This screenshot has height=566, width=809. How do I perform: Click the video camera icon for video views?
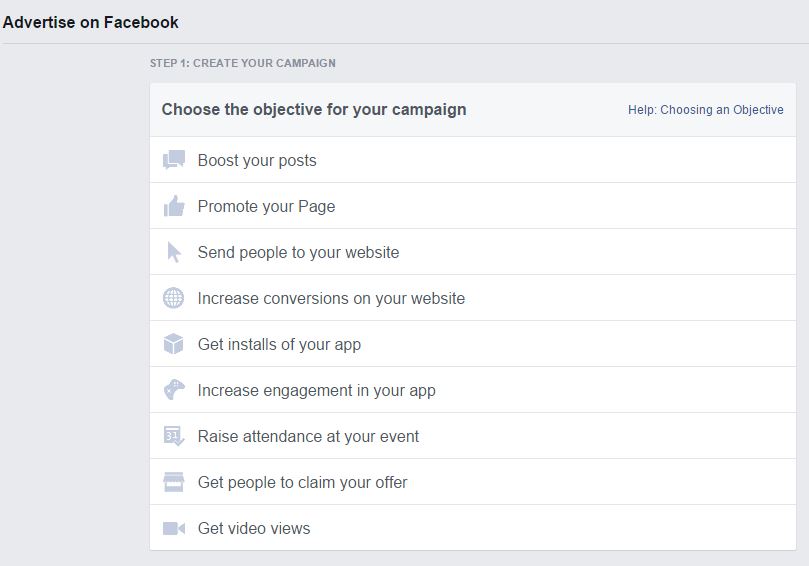174,528
